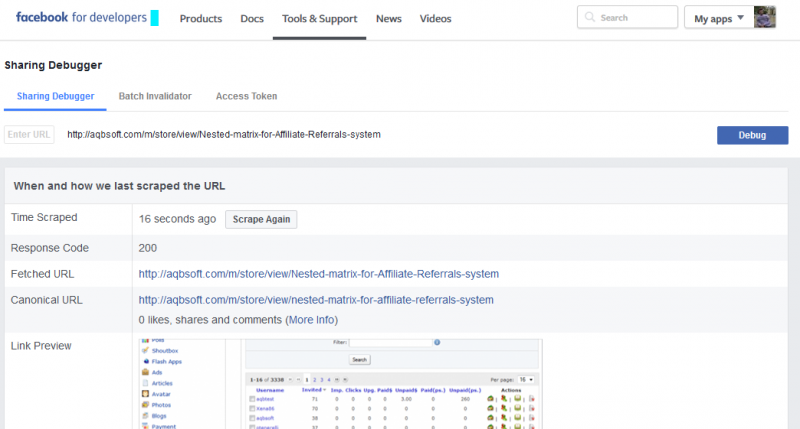The image size is (800, 429).
Task: Click the URL text in Enter URL field
Action: pos(224,135)
